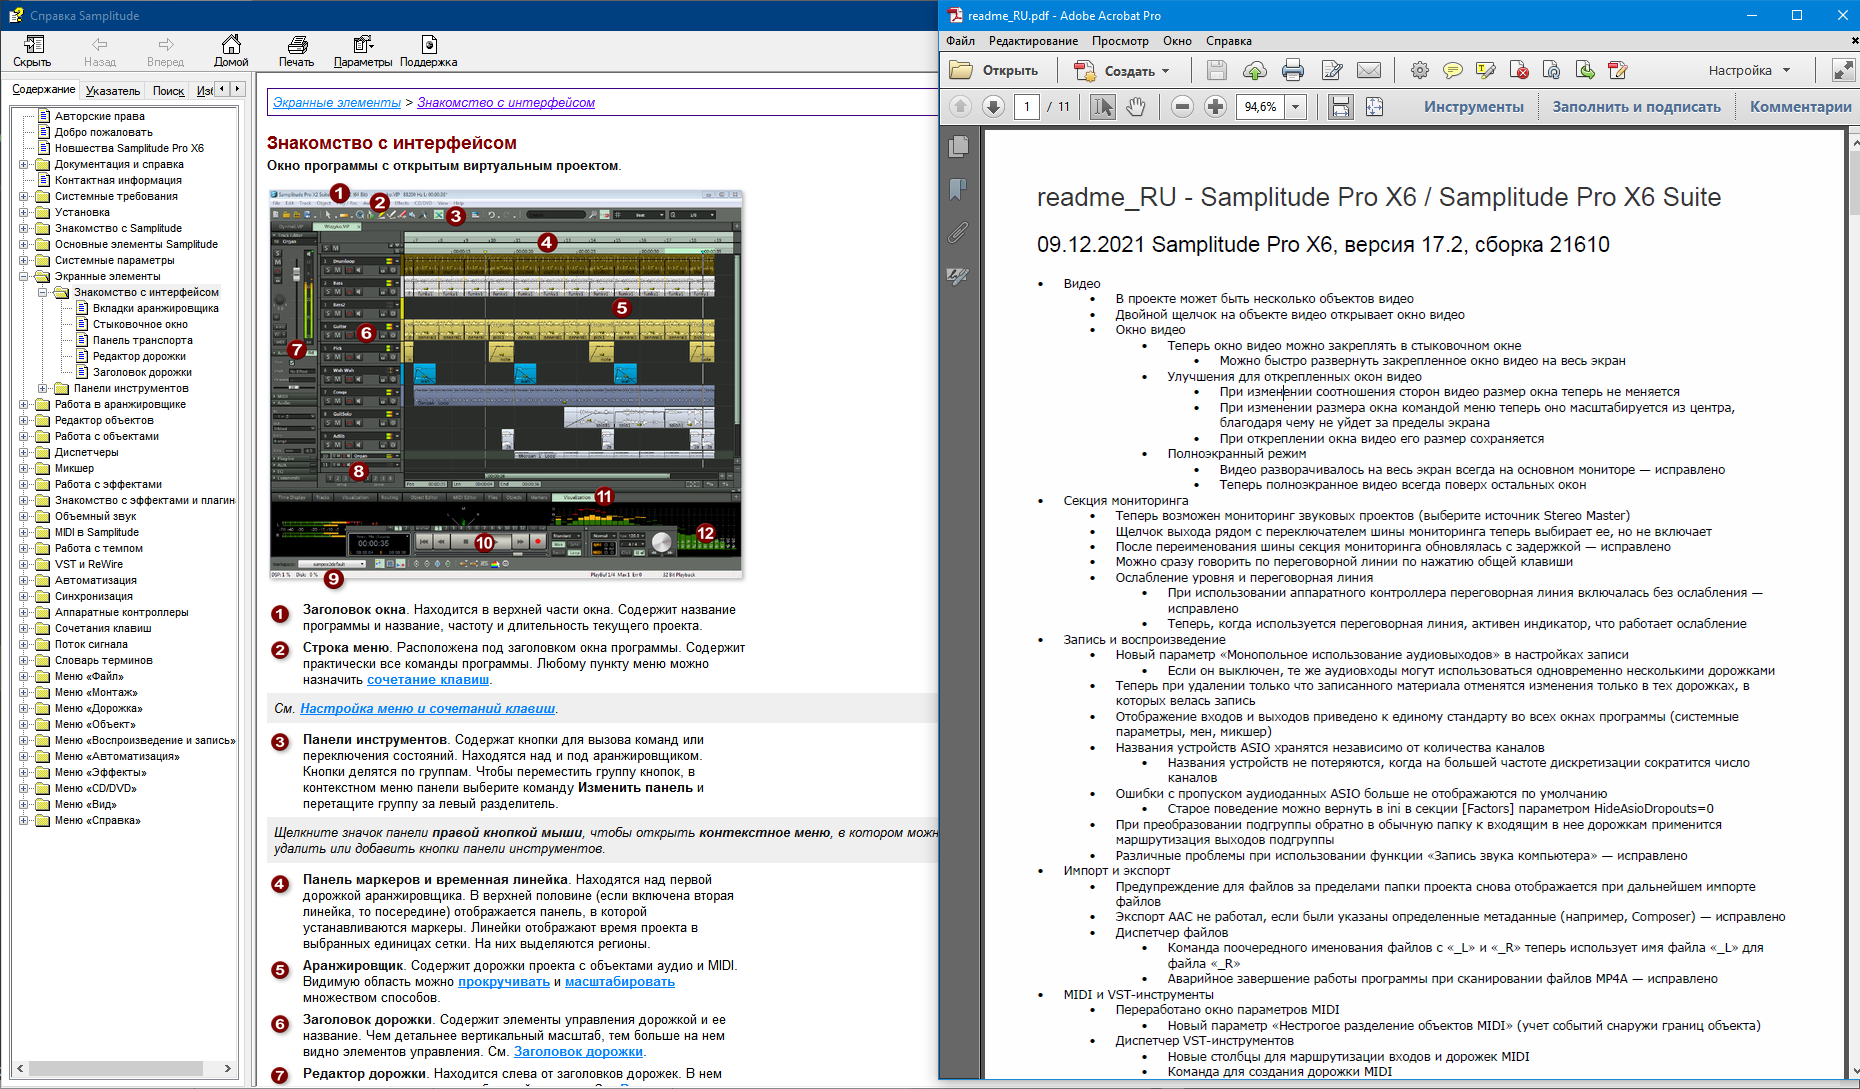Open the Инструменты pane in Acrobat
The height and width of the screenshot is (1089, 1860).
[x=1474, y=107]
